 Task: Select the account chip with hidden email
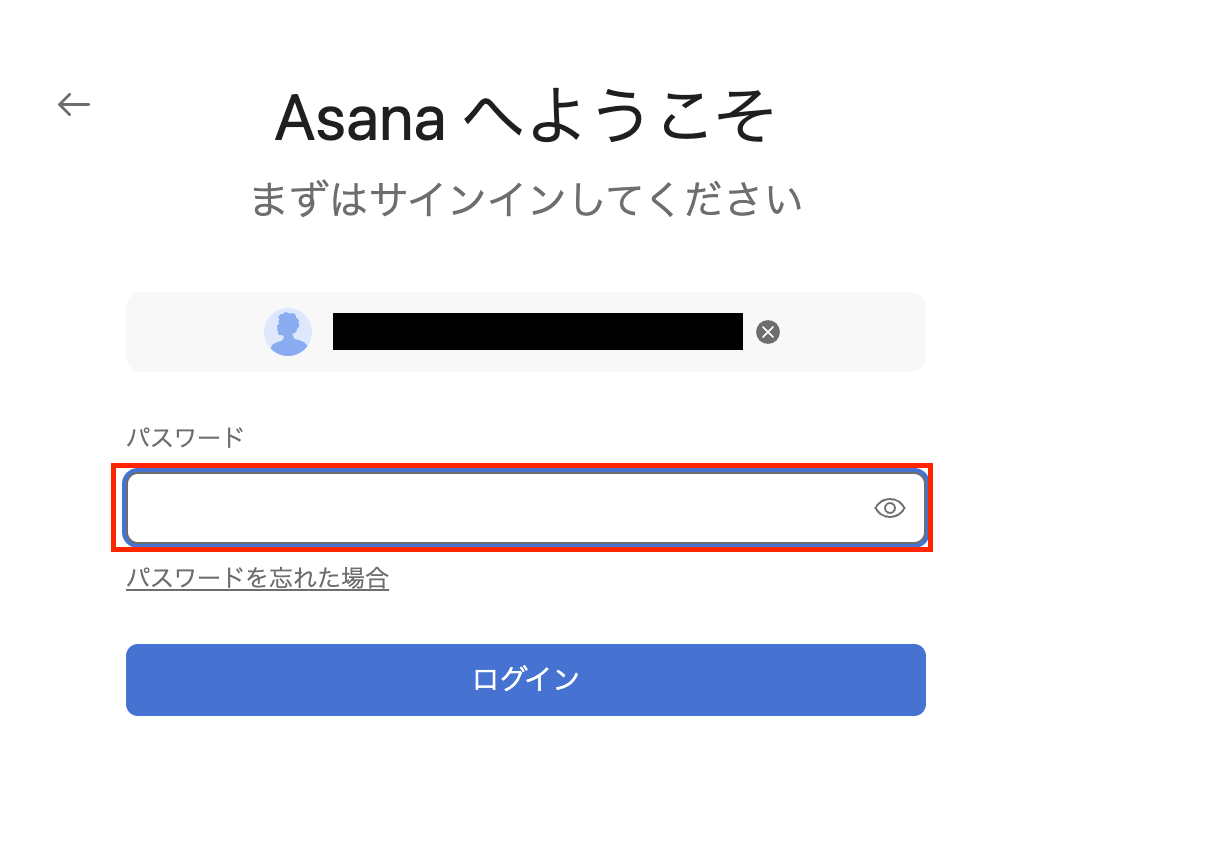click(525, 332)
